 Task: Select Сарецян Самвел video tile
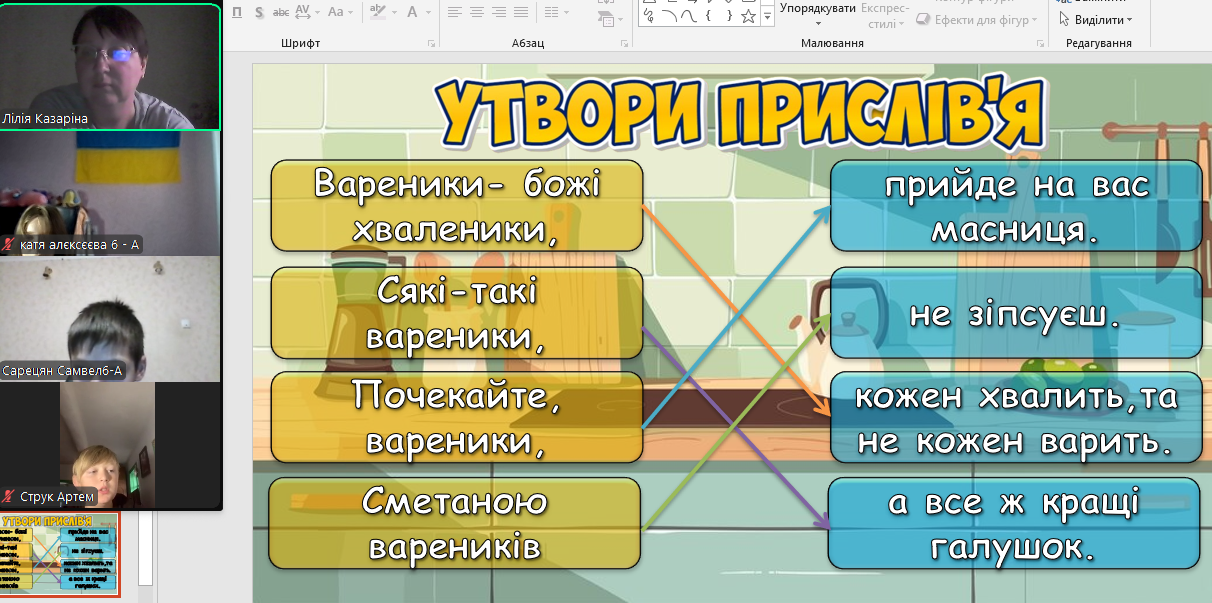(x=110, y=319)
